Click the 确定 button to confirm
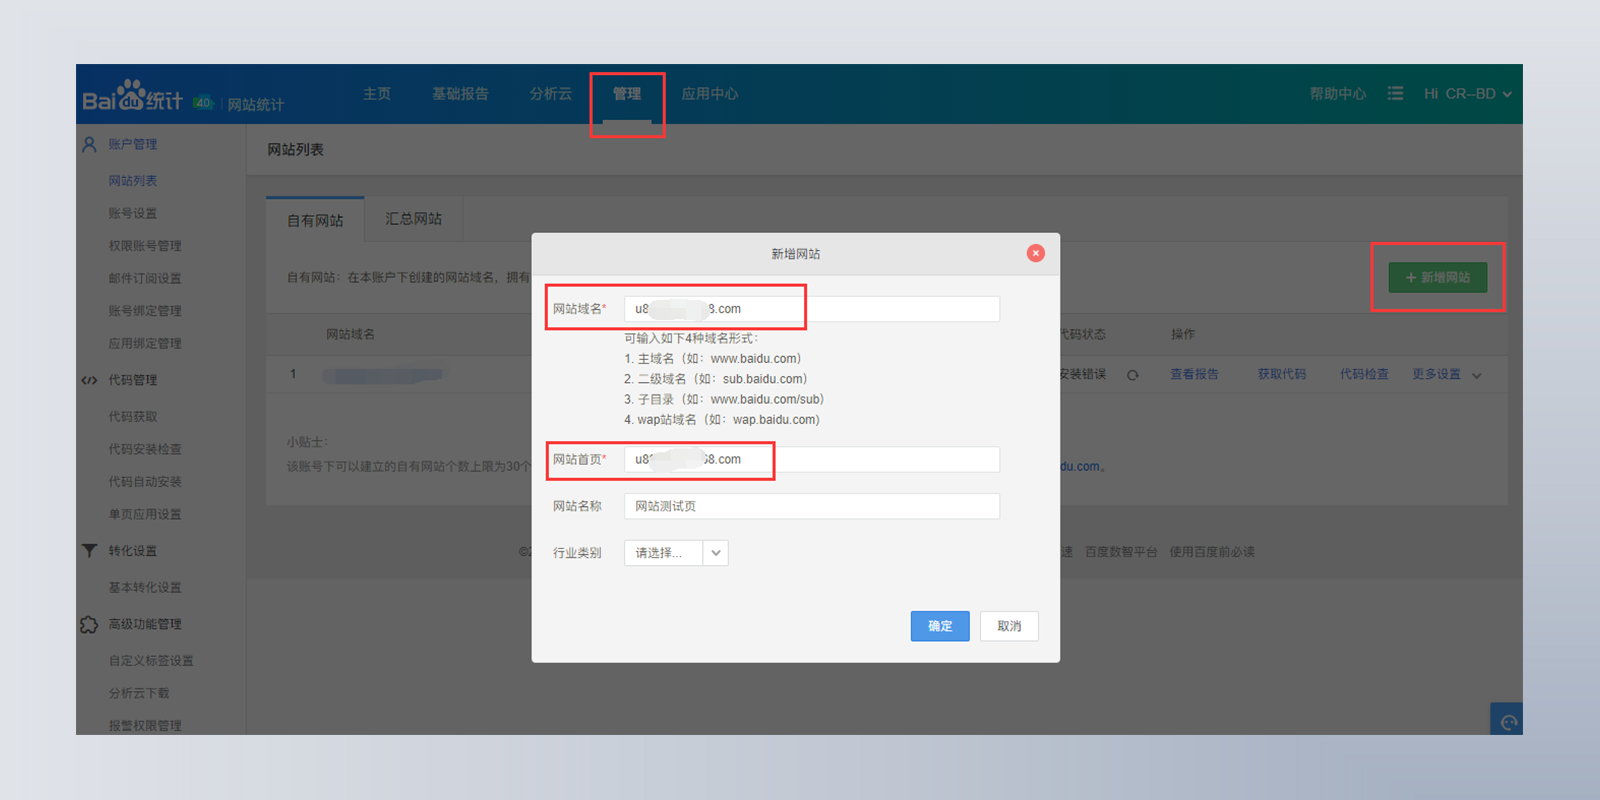Viewport: 1600px width, 800px height. [x=939, y=626]
